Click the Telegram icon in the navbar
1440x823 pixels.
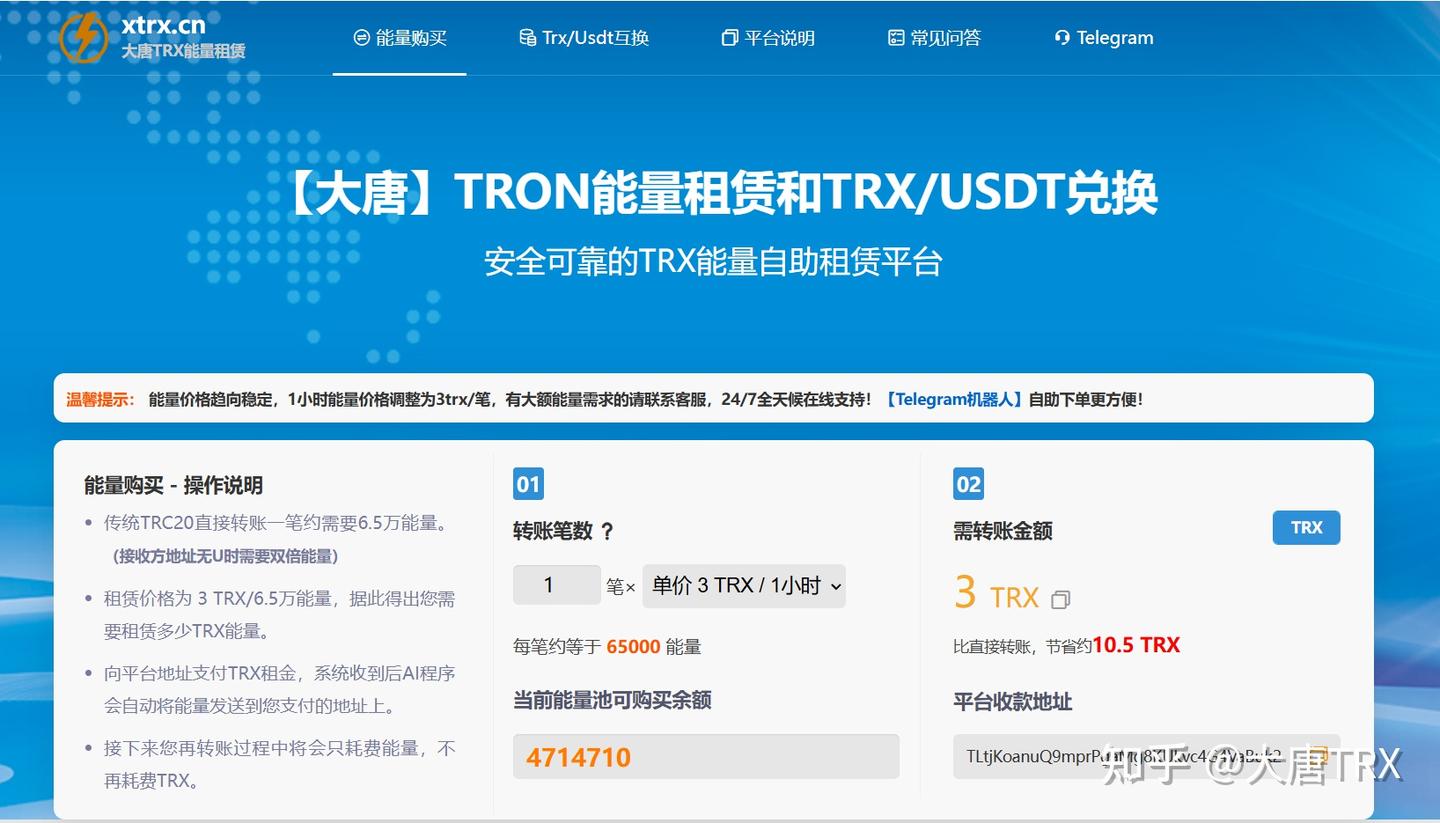click(1061, 37)
